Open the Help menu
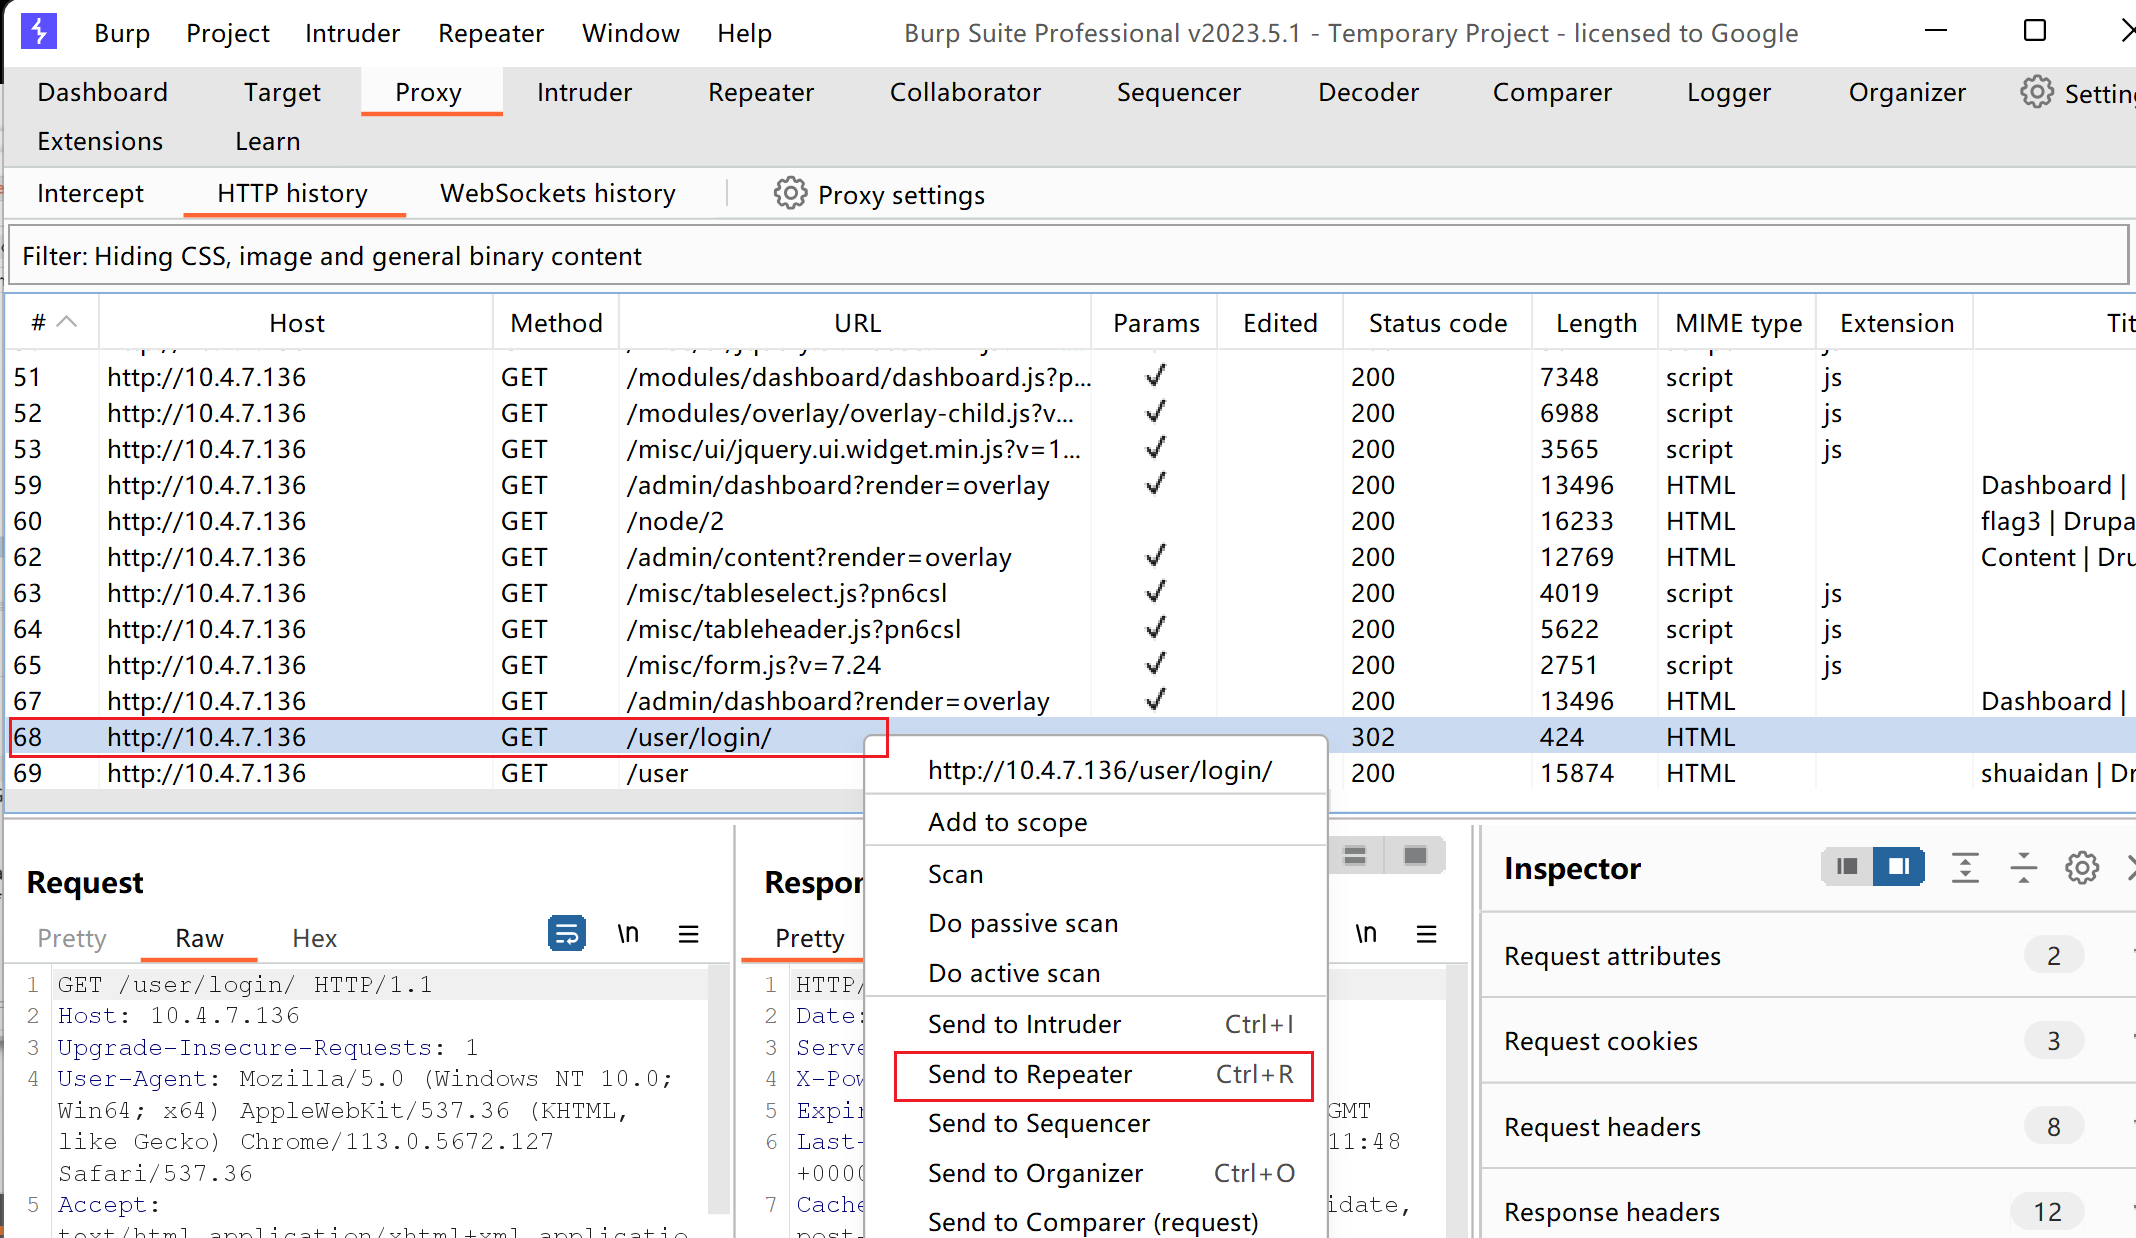 744,33
